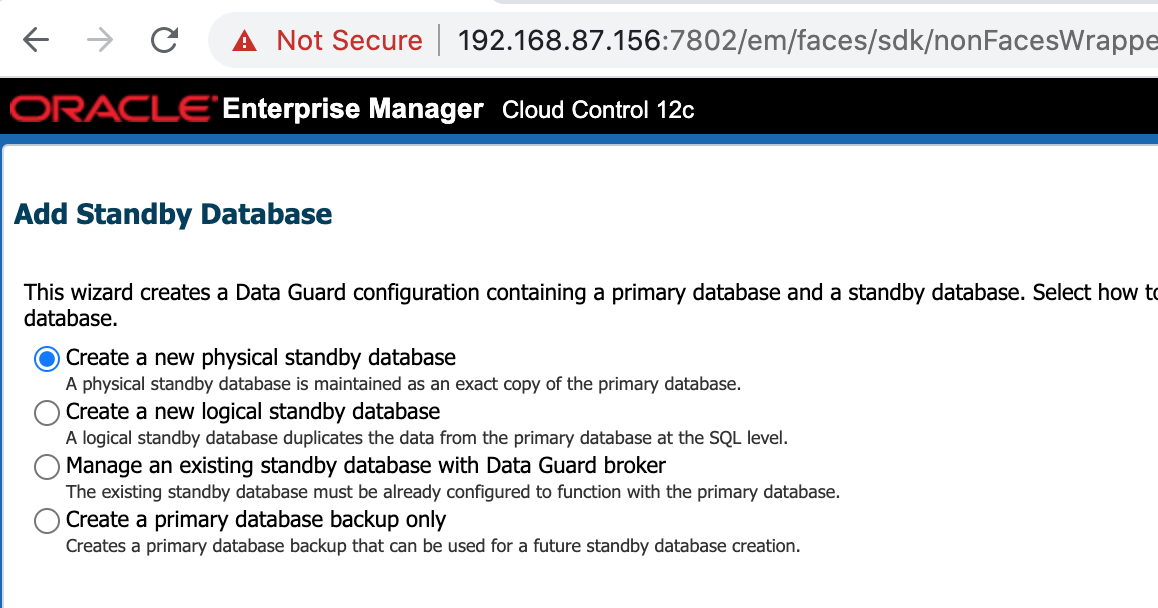Click the Enterprise Manager title
Image resolution: width=1158 pixels, height=608 pixels.
click(x=353, y=109)
